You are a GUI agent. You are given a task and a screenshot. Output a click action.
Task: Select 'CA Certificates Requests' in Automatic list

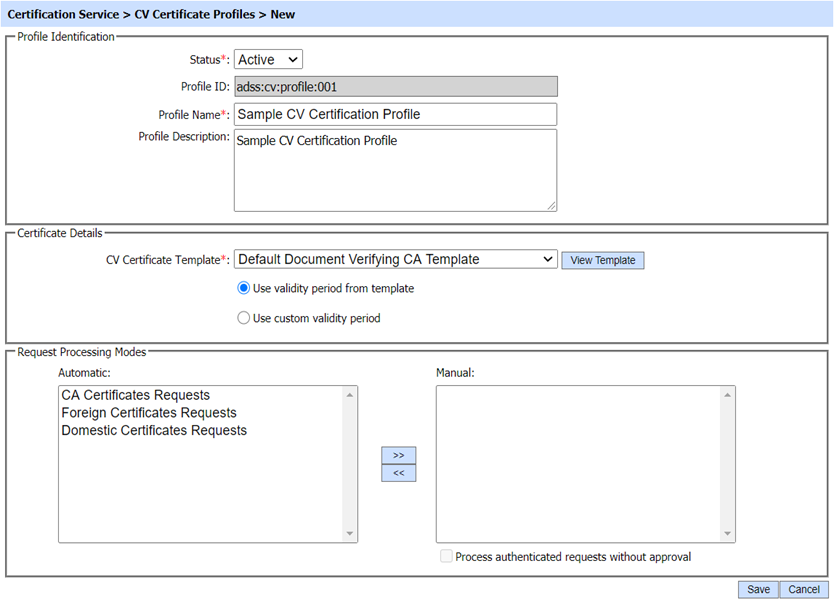(135, 395)
